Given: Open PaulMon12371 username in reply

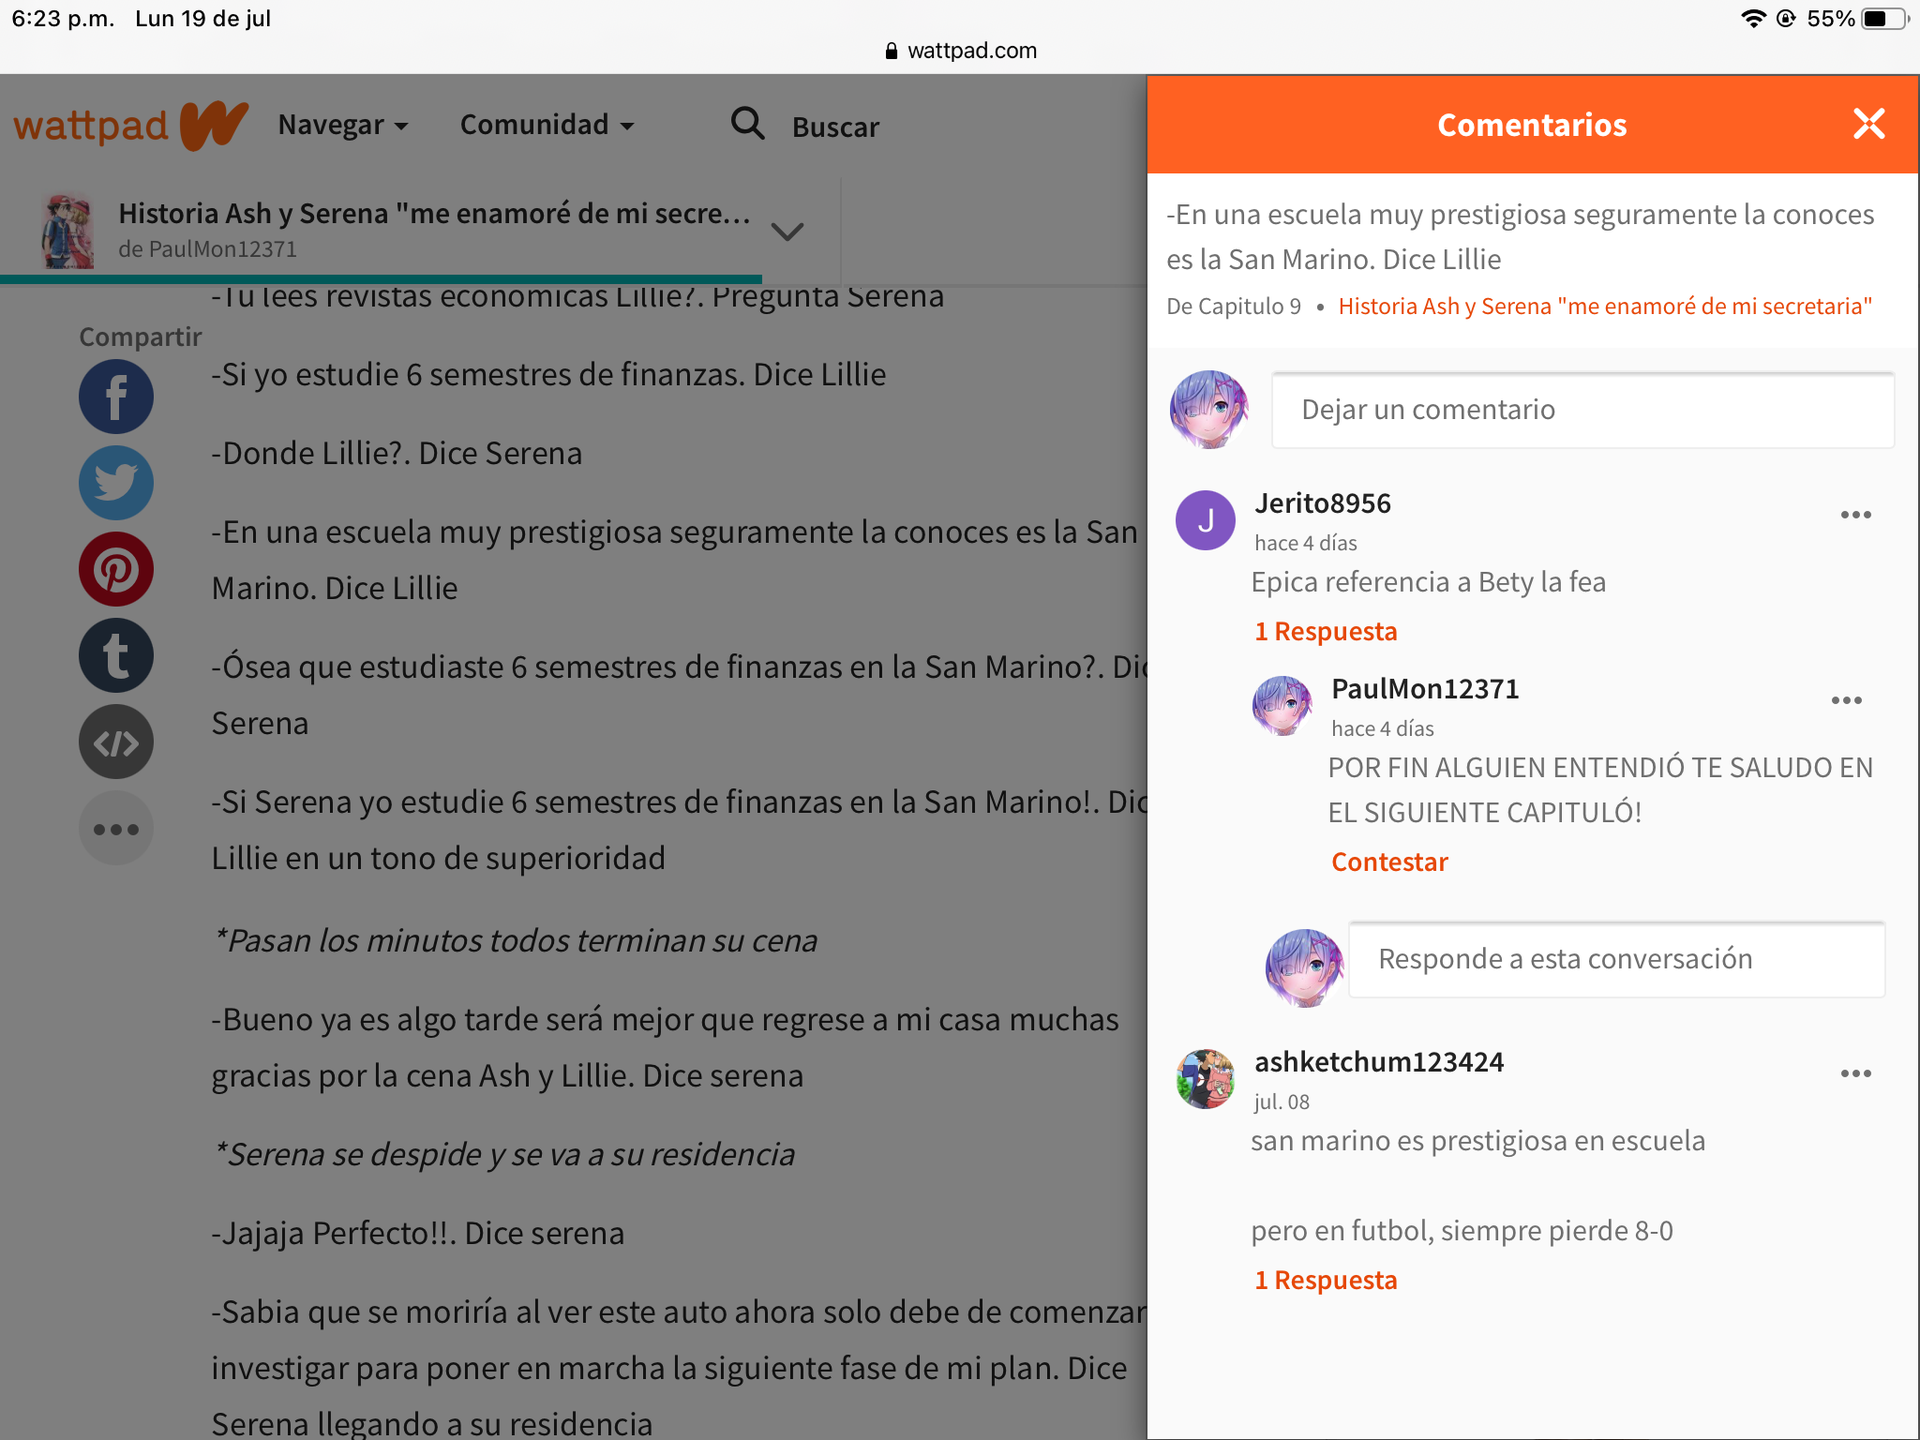Looking at the screenshot, I should [1425, 689].
